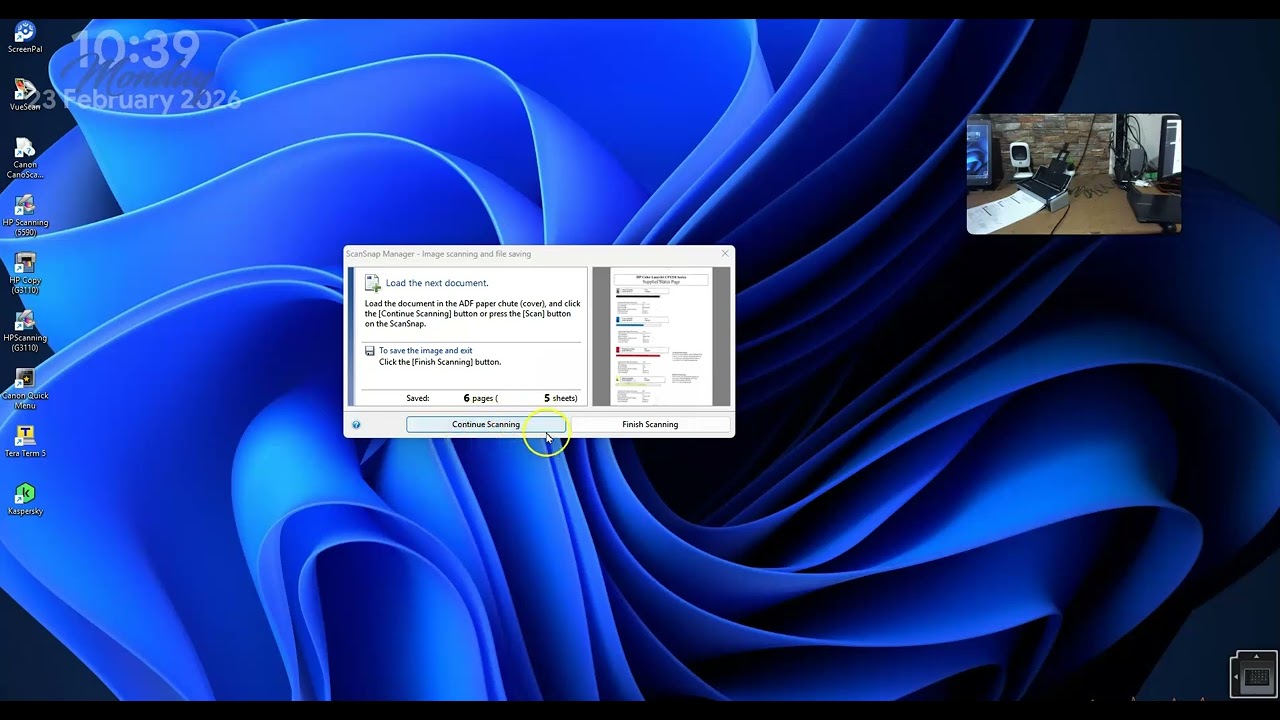Click the "Click the [Finish Scanning] button." line
The image size is (1280, 720).
click(x=440, y=362)
